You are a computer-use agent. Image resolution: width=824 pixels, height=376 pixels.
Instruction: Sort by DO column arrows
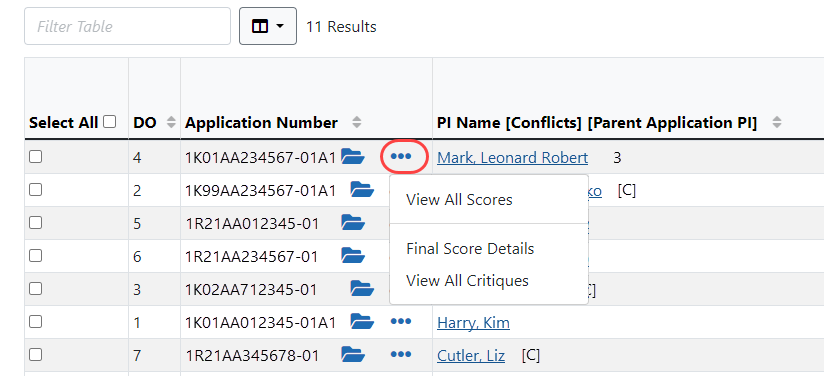(171, 123)
